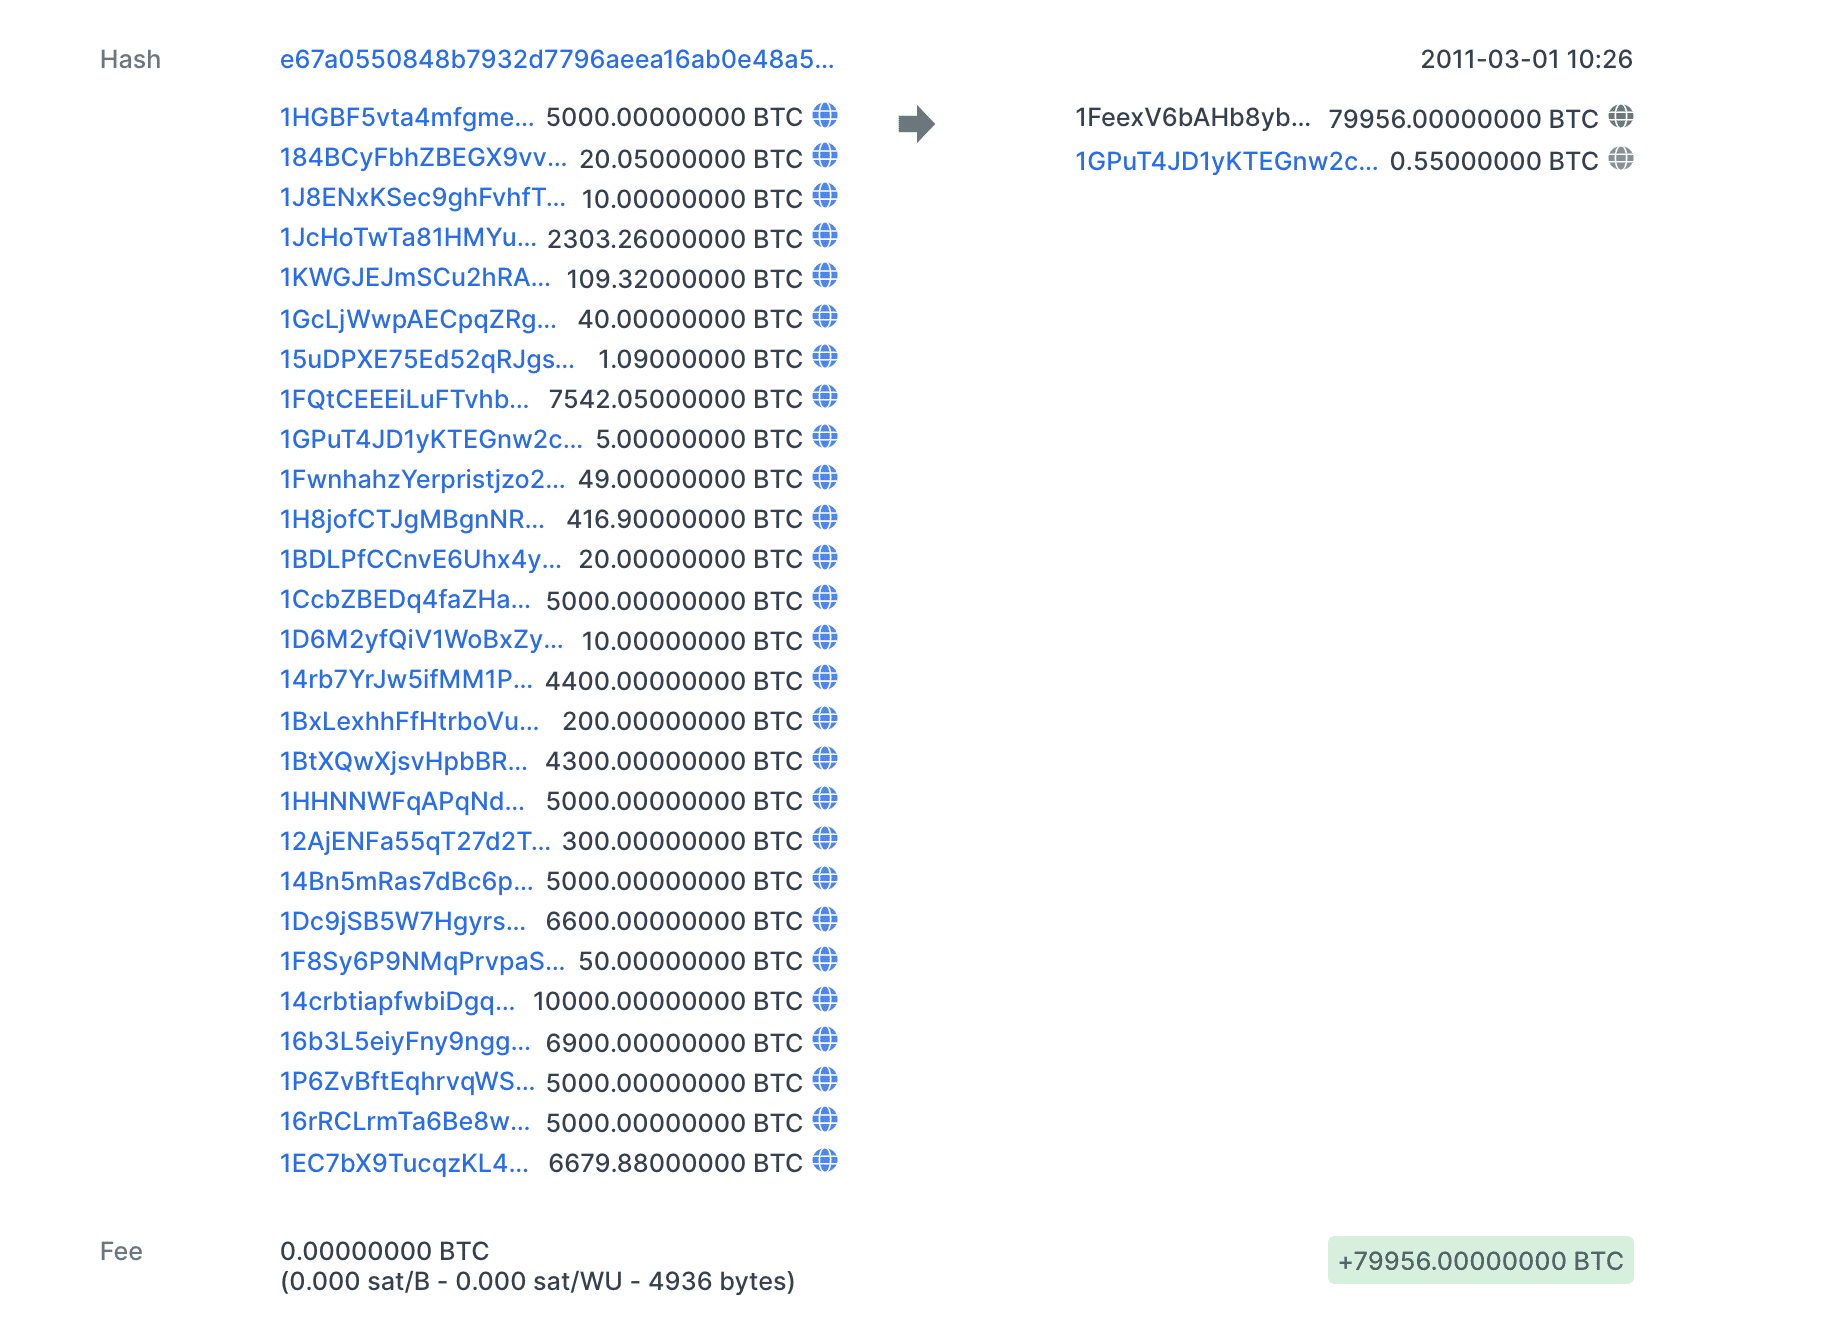Open input address 1HHNNWFqAPqNd...
Viewport: 1842px width, 1332px height.
coord(402,801)
